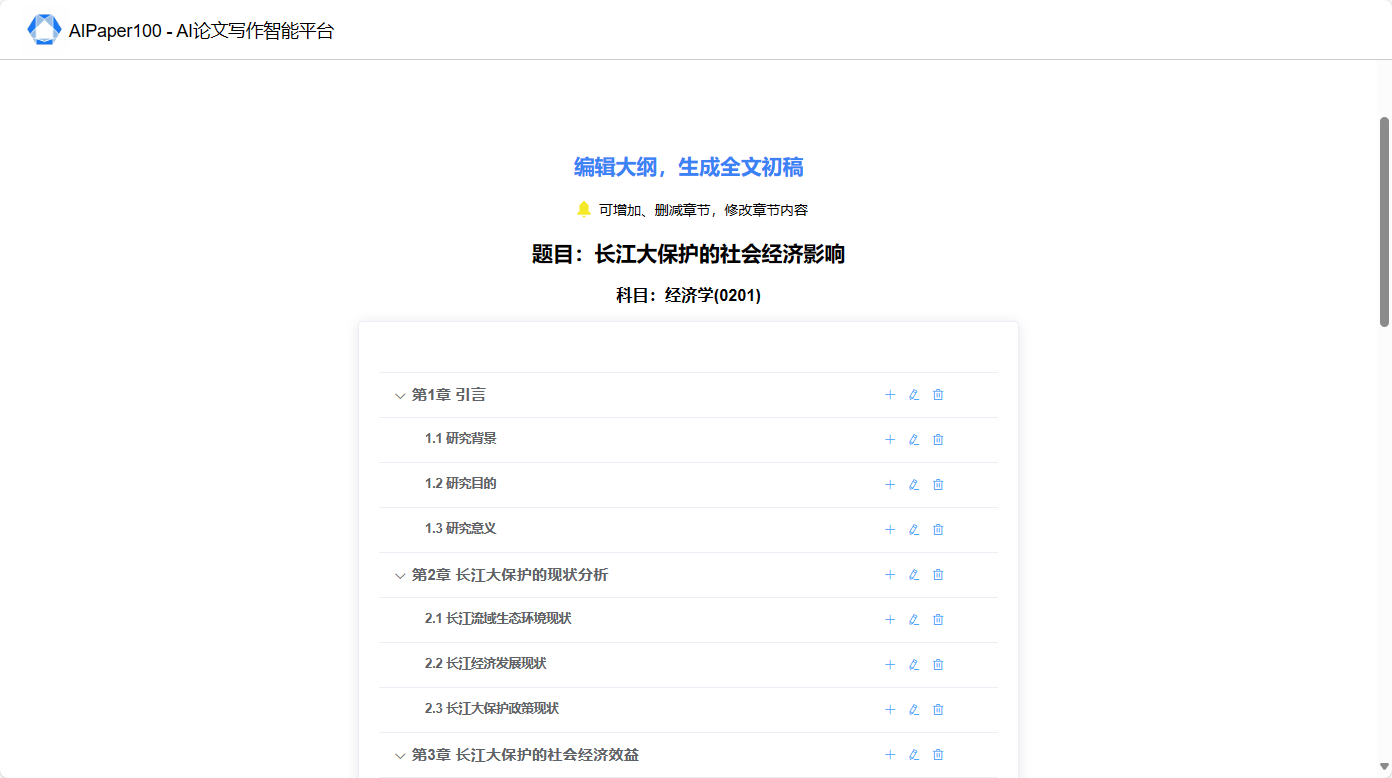Select the 第1章 引言 chapter row text
Image resolution: width=1392 pixels, height=778 pixels.
[x=449, y=395]
